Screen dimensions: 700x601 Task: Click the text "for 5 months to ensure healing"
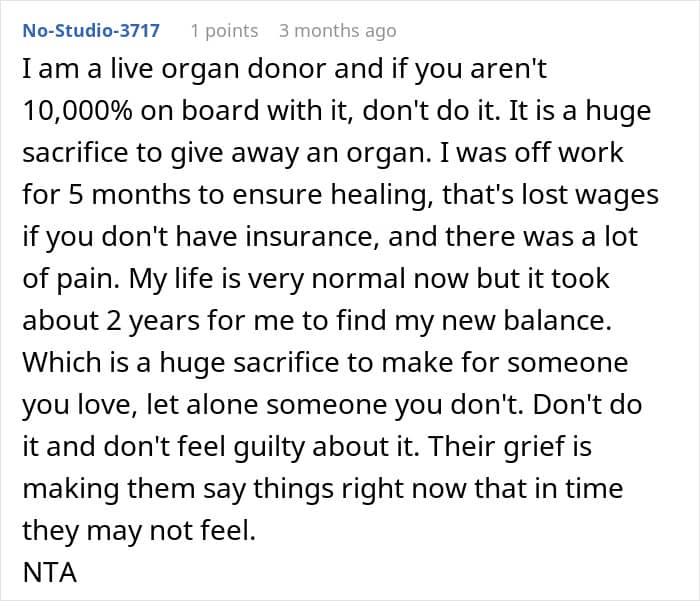pyautogui.click(x=227, y=195)
